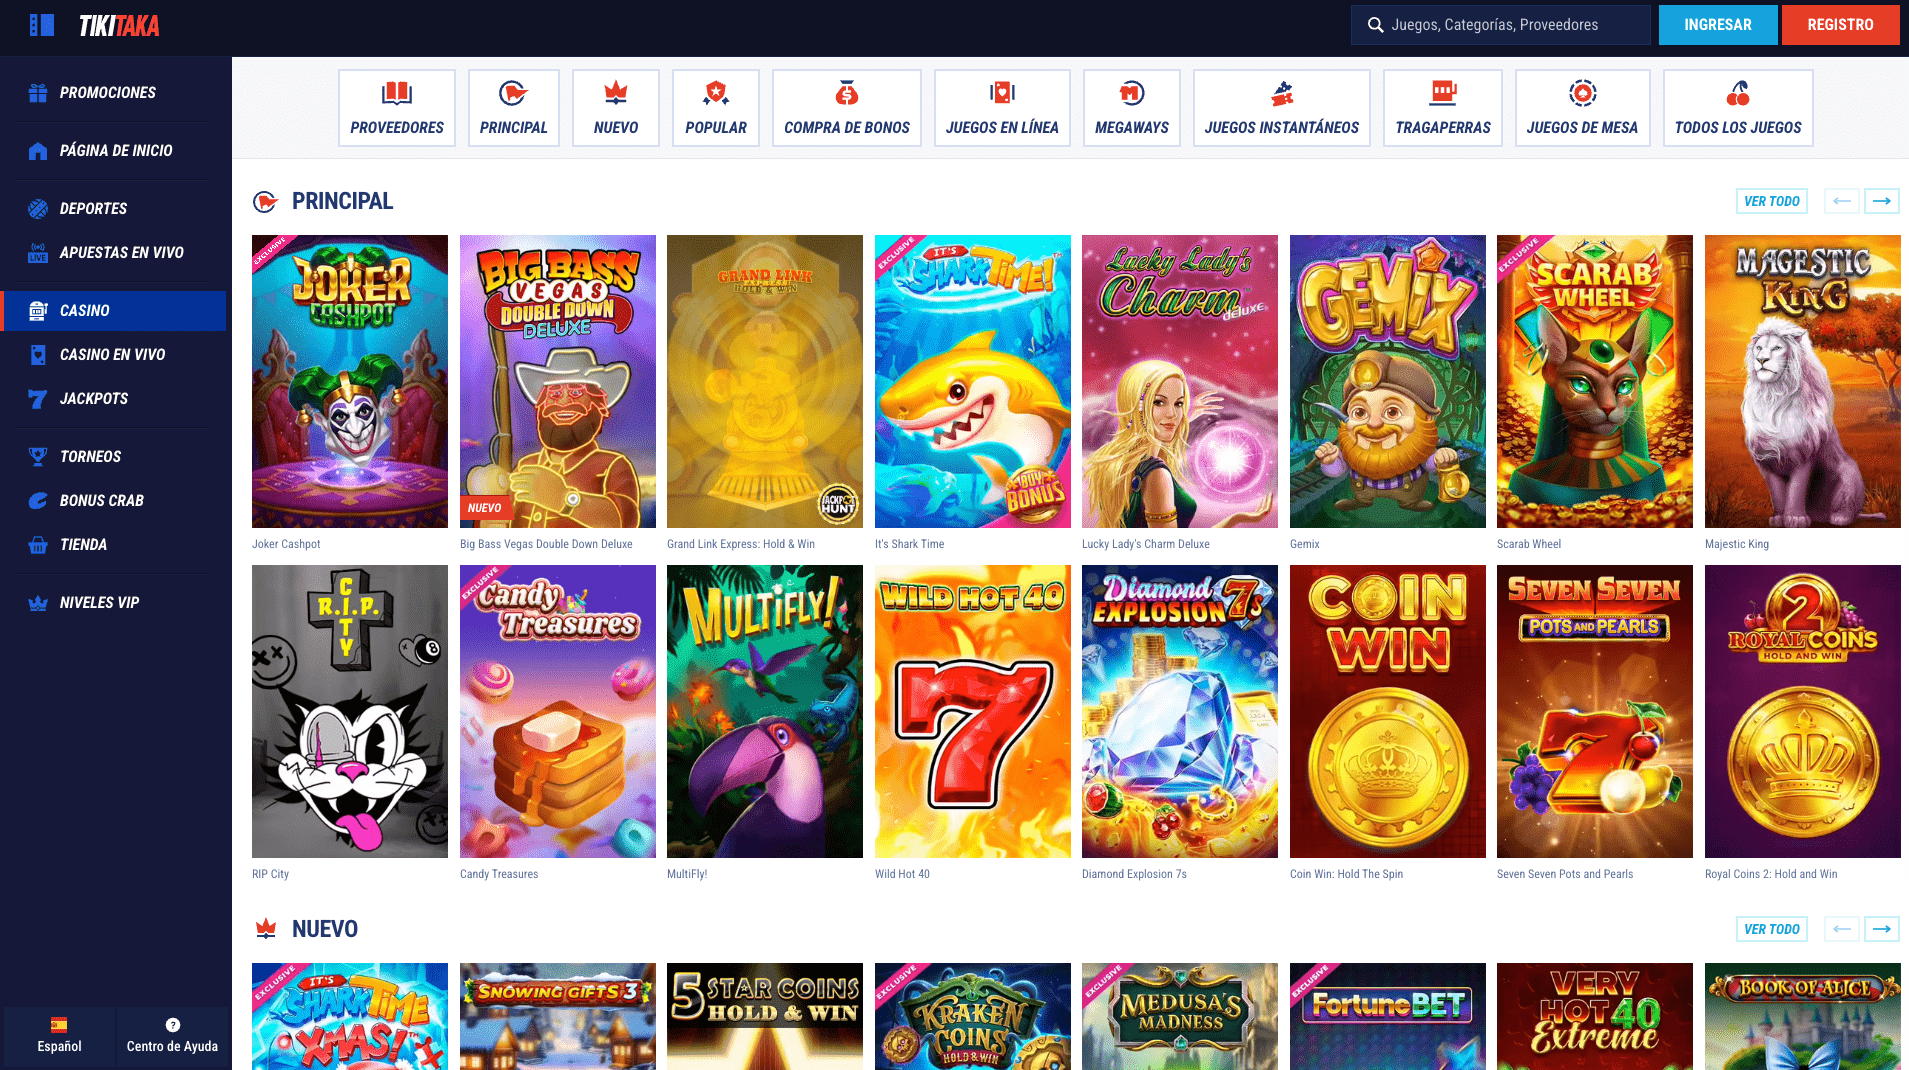Click the Tienda shopping basket icon
The width and height of the screenshot is (1909, 1070).
point(38,545)
